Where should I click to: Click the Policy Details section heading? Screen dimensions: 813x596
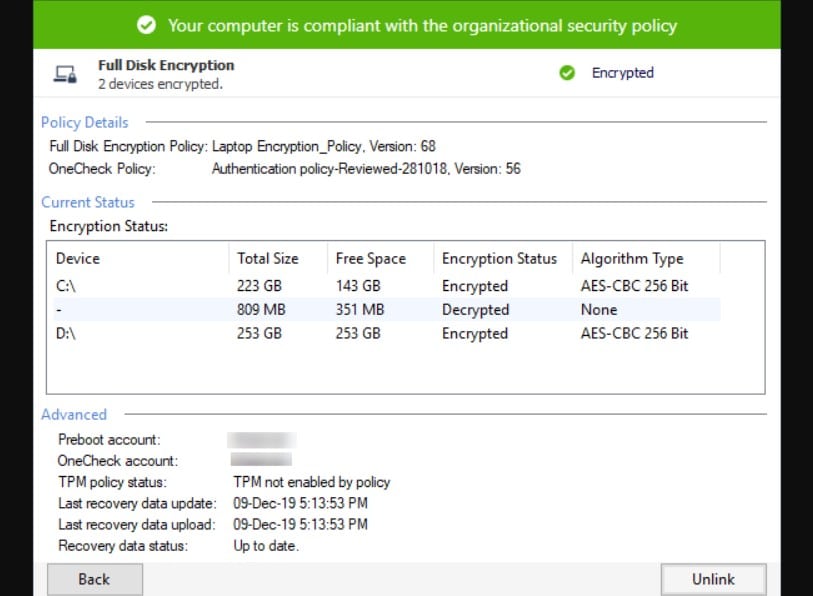tap(85, 122)
